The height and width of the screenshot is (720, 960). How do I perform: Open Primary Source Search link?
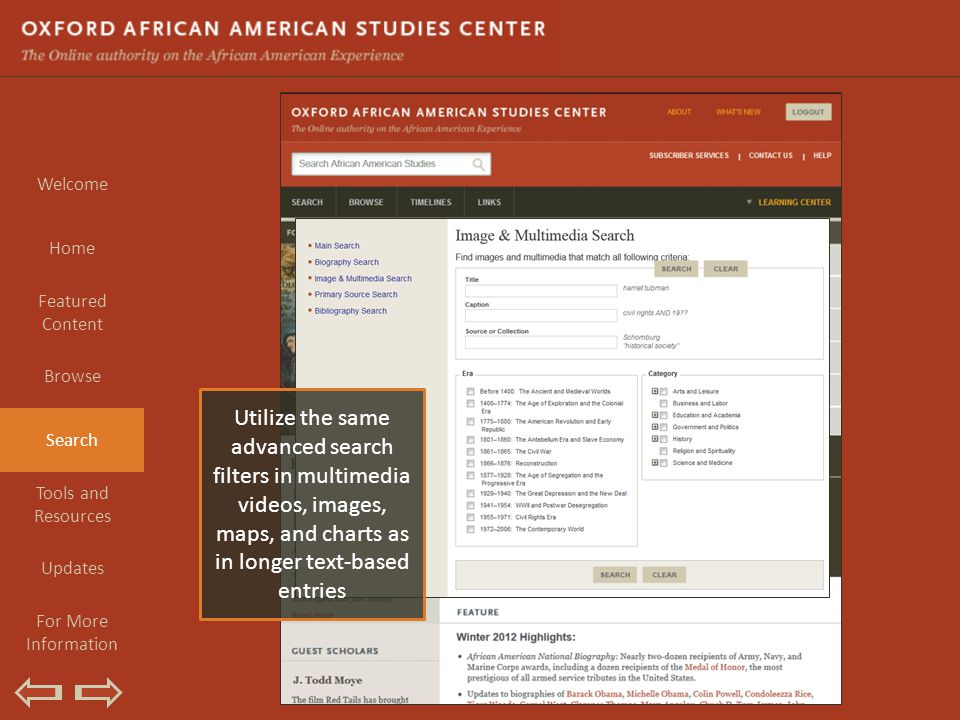356,294
